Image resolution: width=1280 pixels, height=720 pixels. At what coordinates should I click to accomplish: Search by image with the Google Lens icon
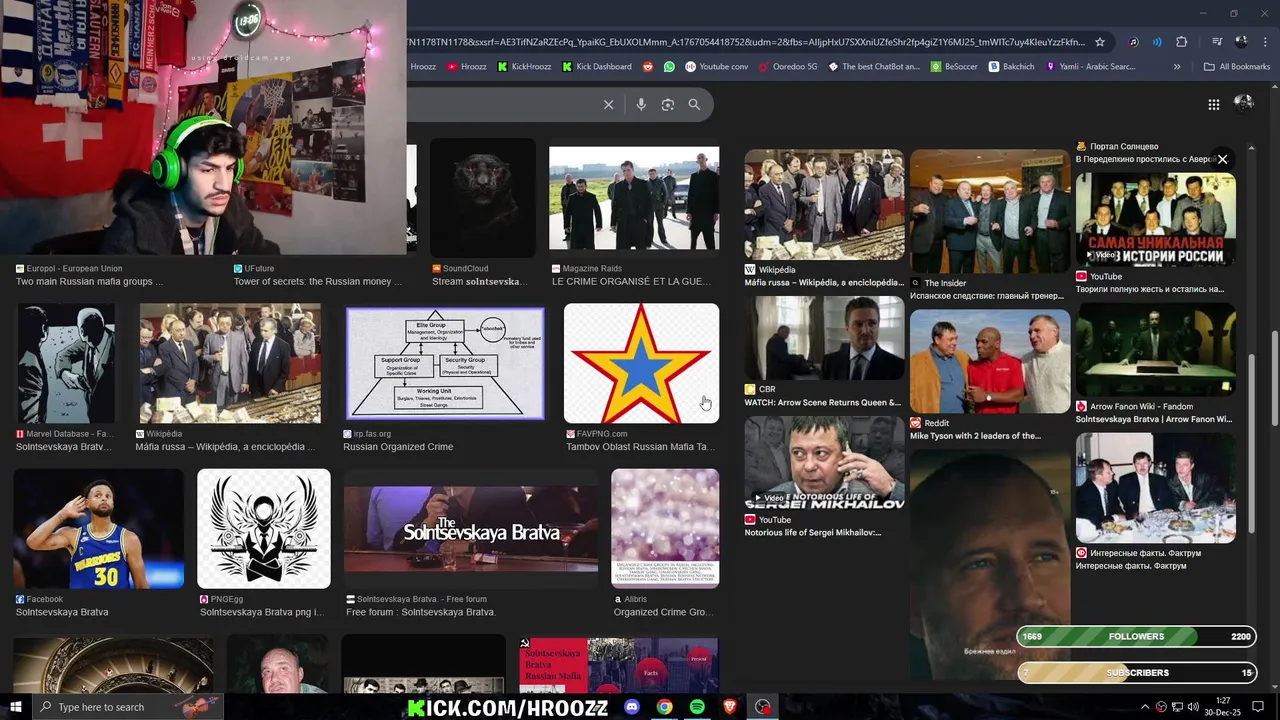click(668, 104)
